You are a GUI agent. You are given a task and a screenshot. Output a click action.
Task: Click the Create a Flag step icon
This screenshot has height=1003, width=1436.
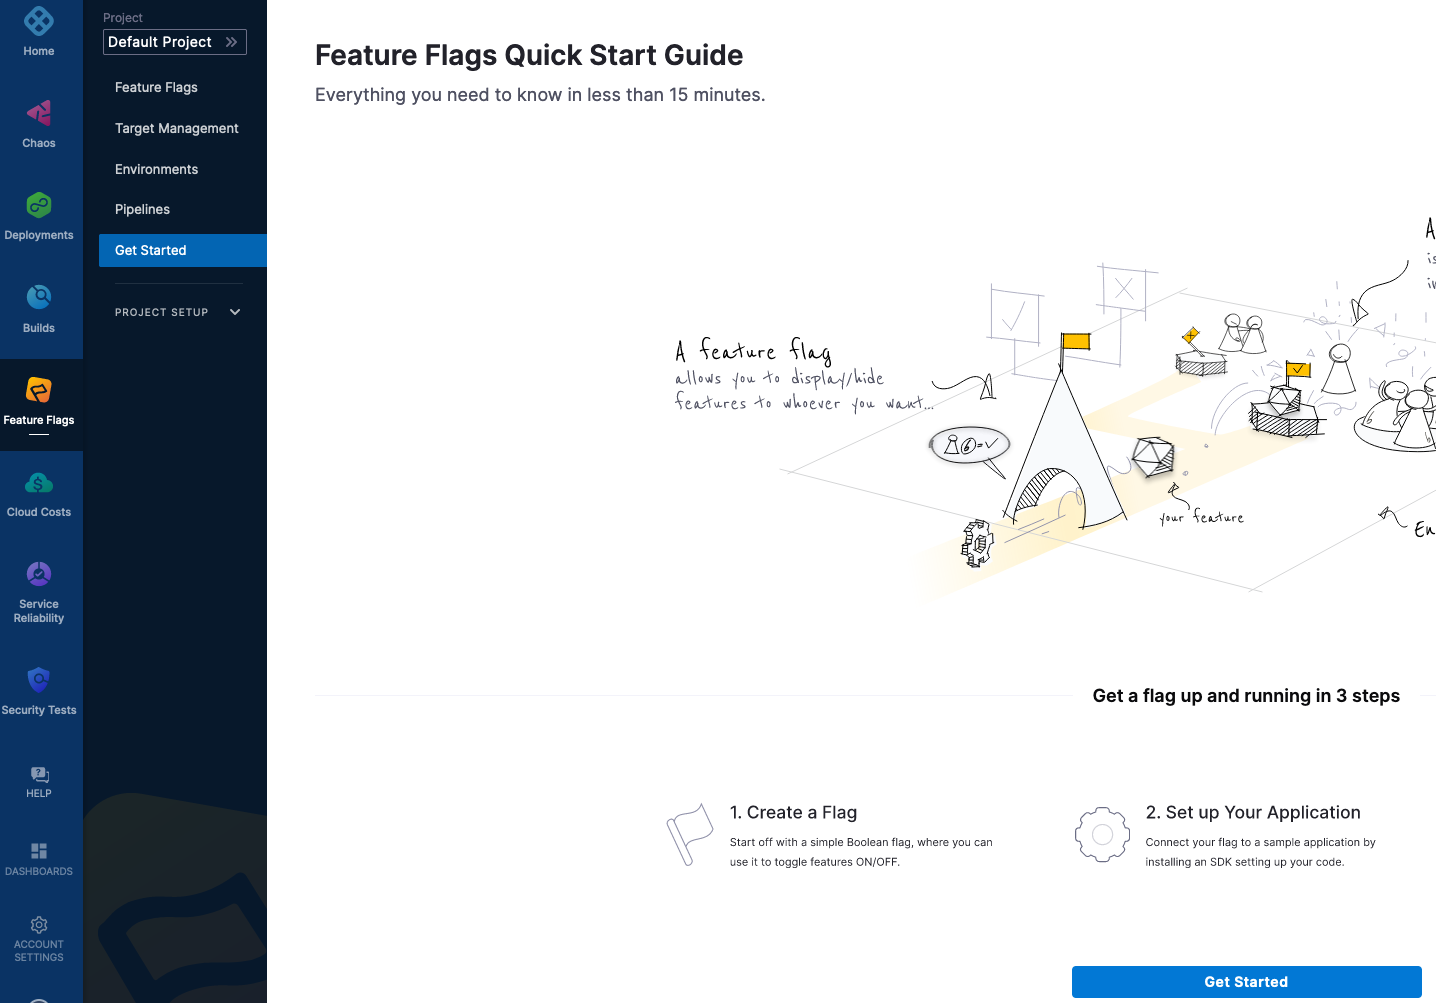point(688,835)
